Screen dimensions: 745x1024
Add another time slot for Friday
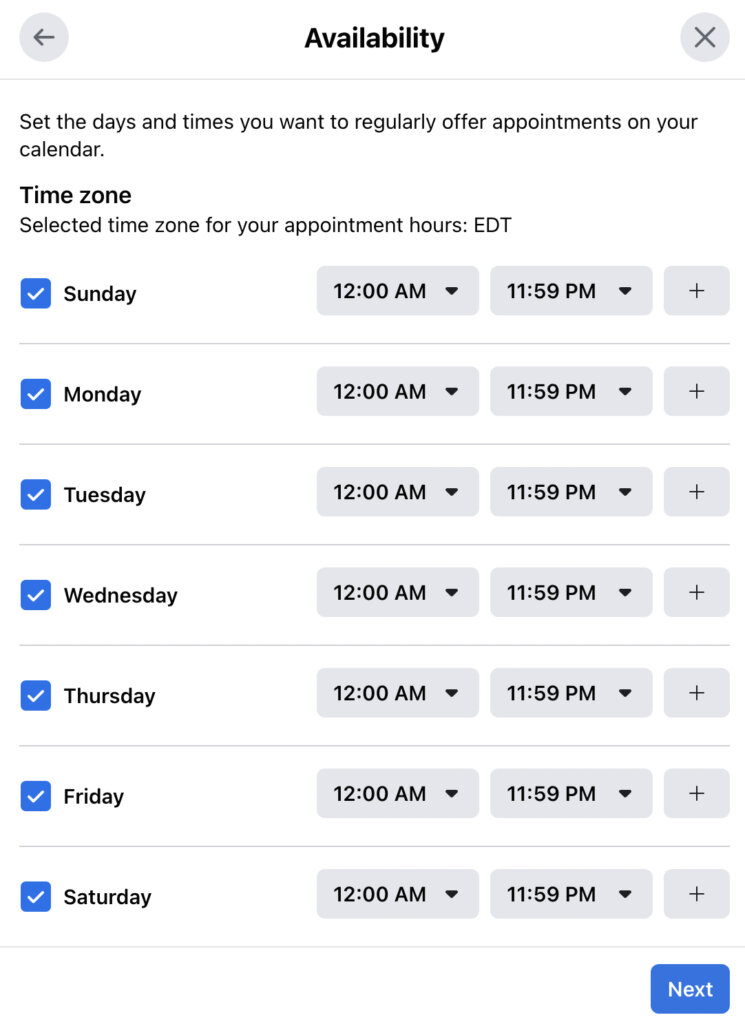click(x=696, y=793)
